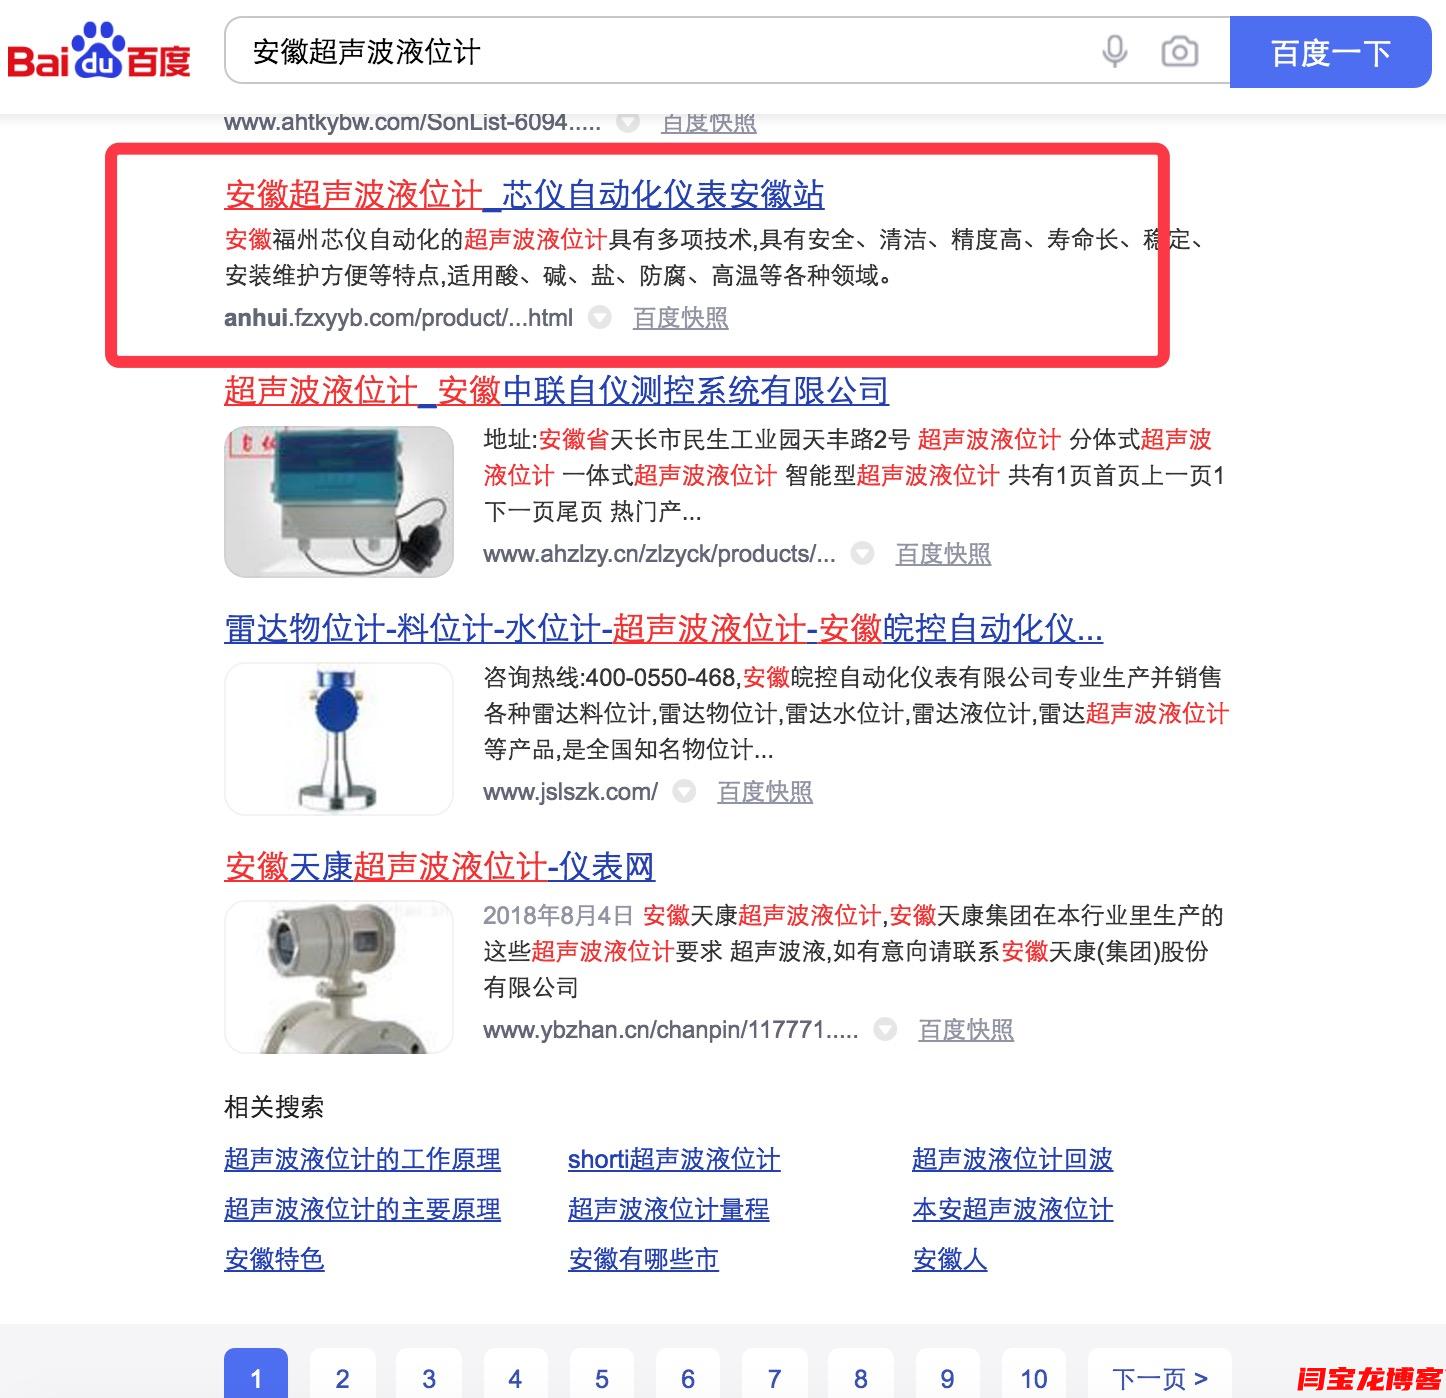Viewport: 1446px width, 1398px height.
Task: Open 百度快照 for www.jslszk.com result
Action: [765, 792]
